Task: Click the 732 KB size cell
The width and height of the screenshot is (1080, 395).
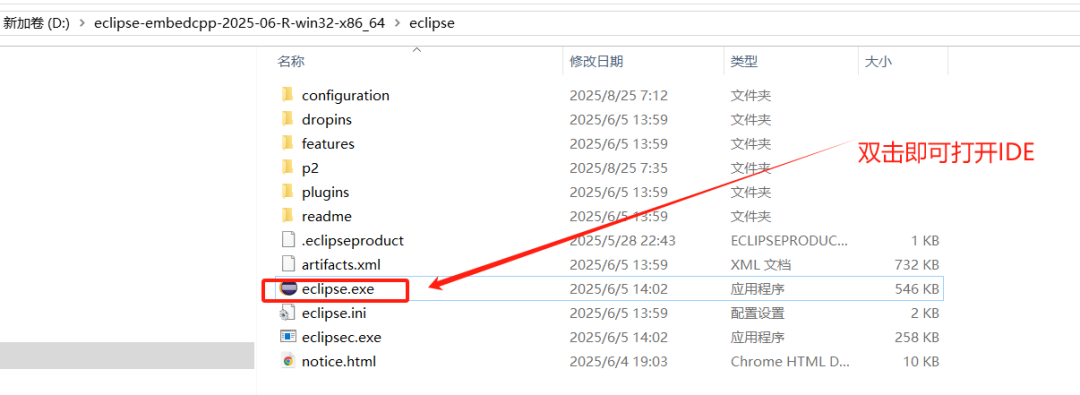Action: [917, 264]
